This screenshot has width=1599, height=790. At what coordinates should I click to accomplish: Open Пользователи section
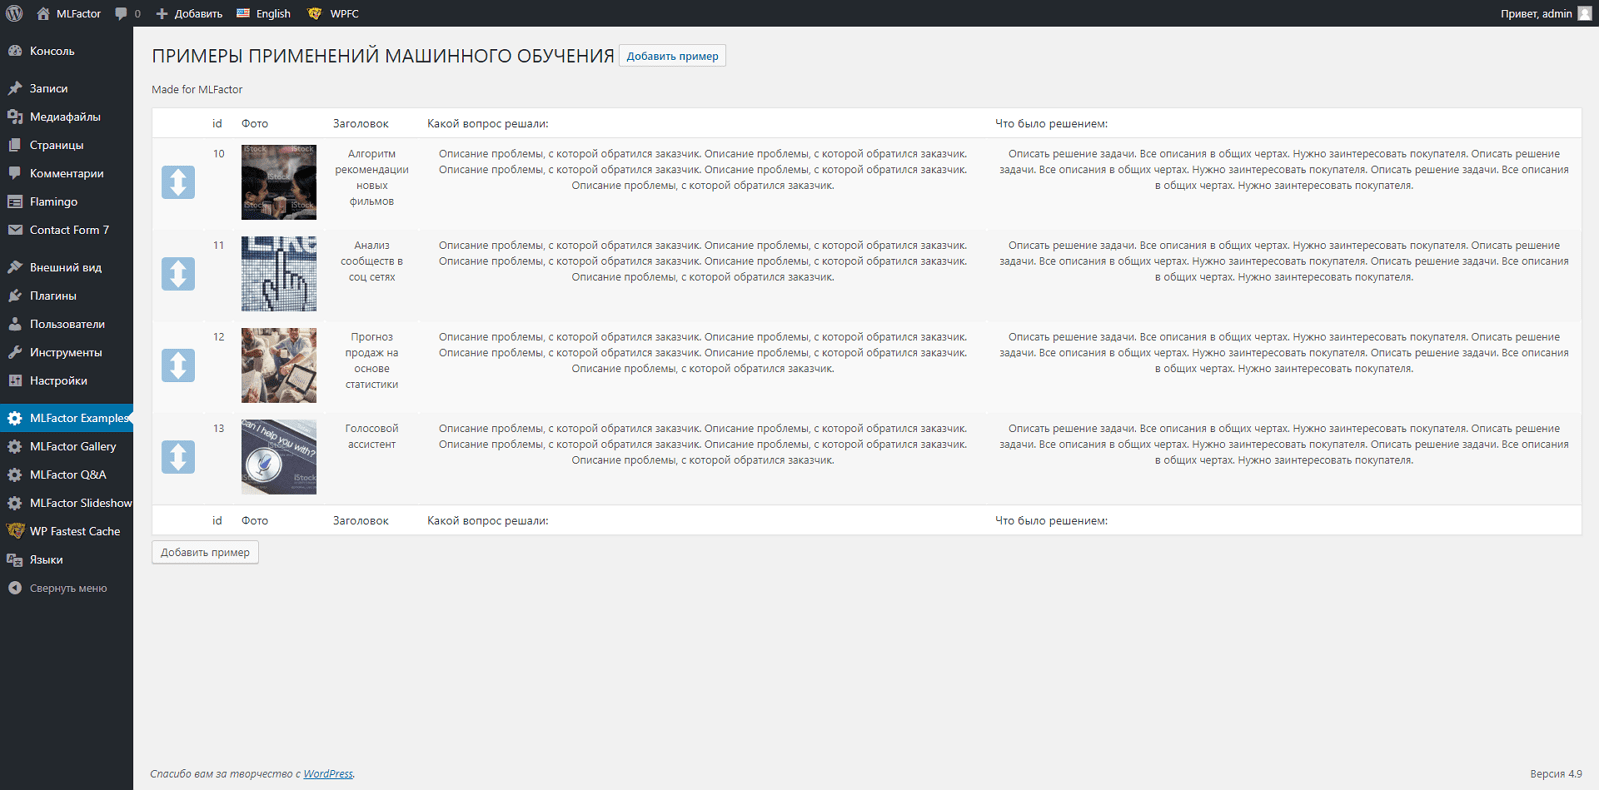[66, 324]
